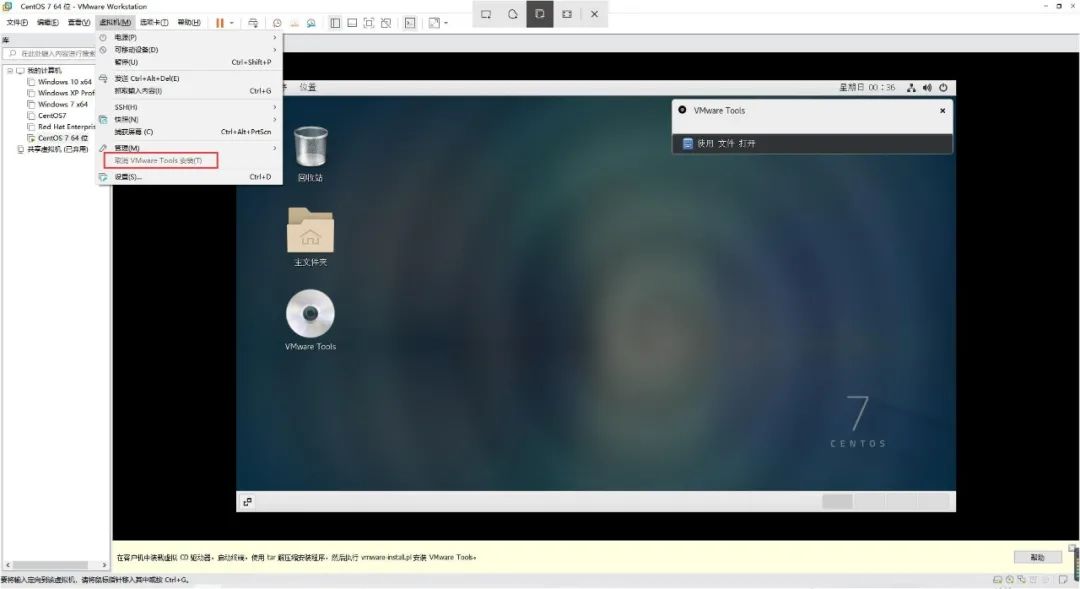Click the library scrollbar right arrow

click(x=104, y=565)
